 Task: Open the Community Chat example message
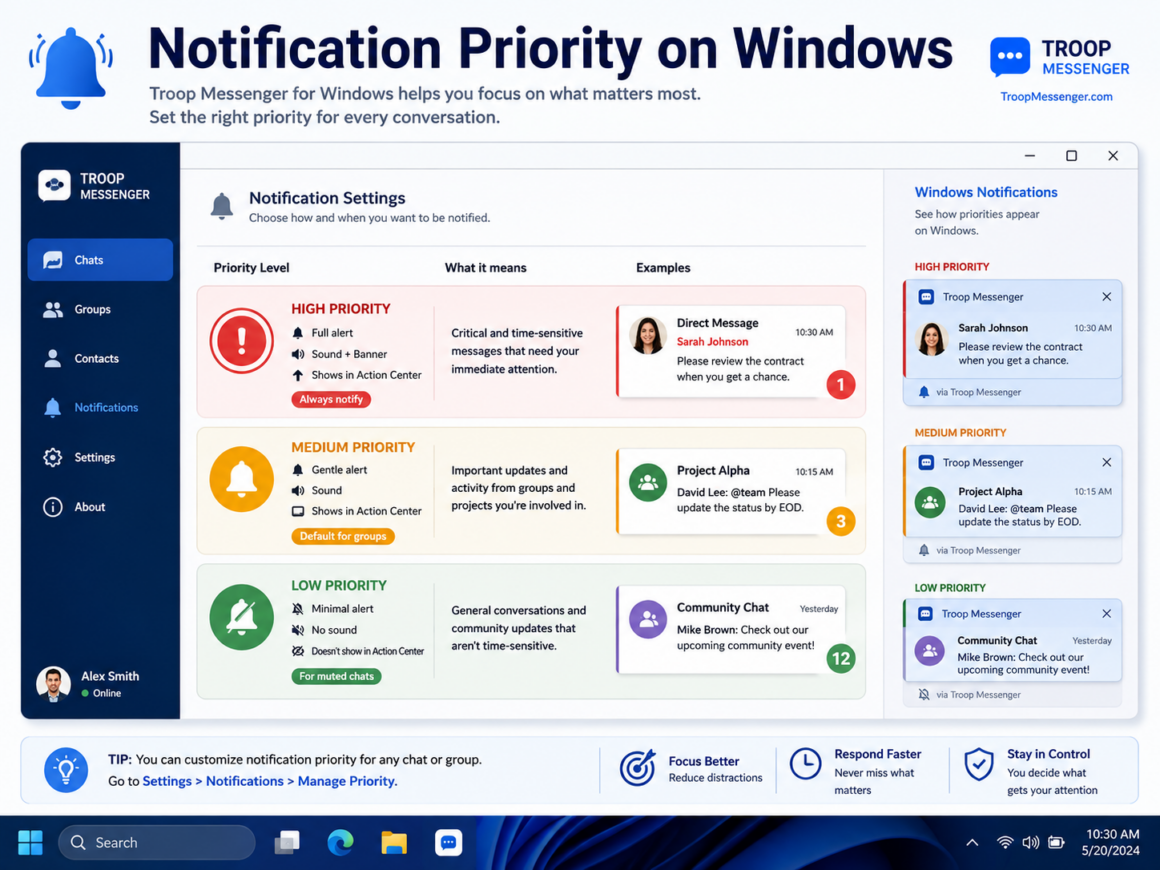(x=731, y=630)
